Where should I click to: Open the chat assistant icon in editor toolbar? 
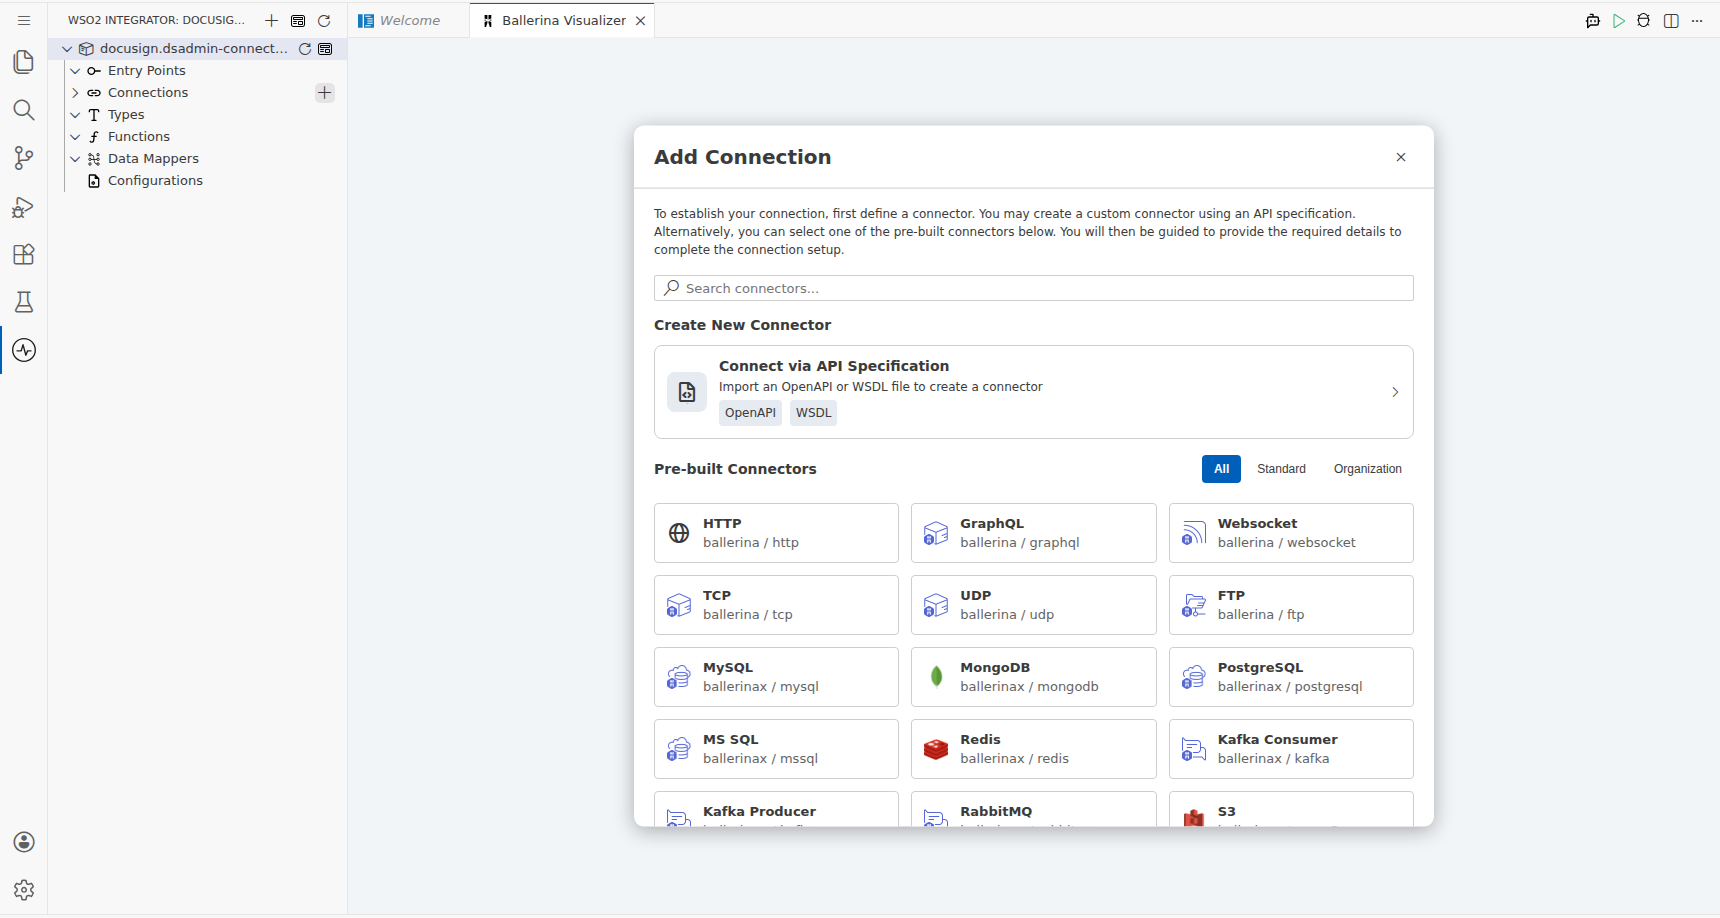(1593, 20)
